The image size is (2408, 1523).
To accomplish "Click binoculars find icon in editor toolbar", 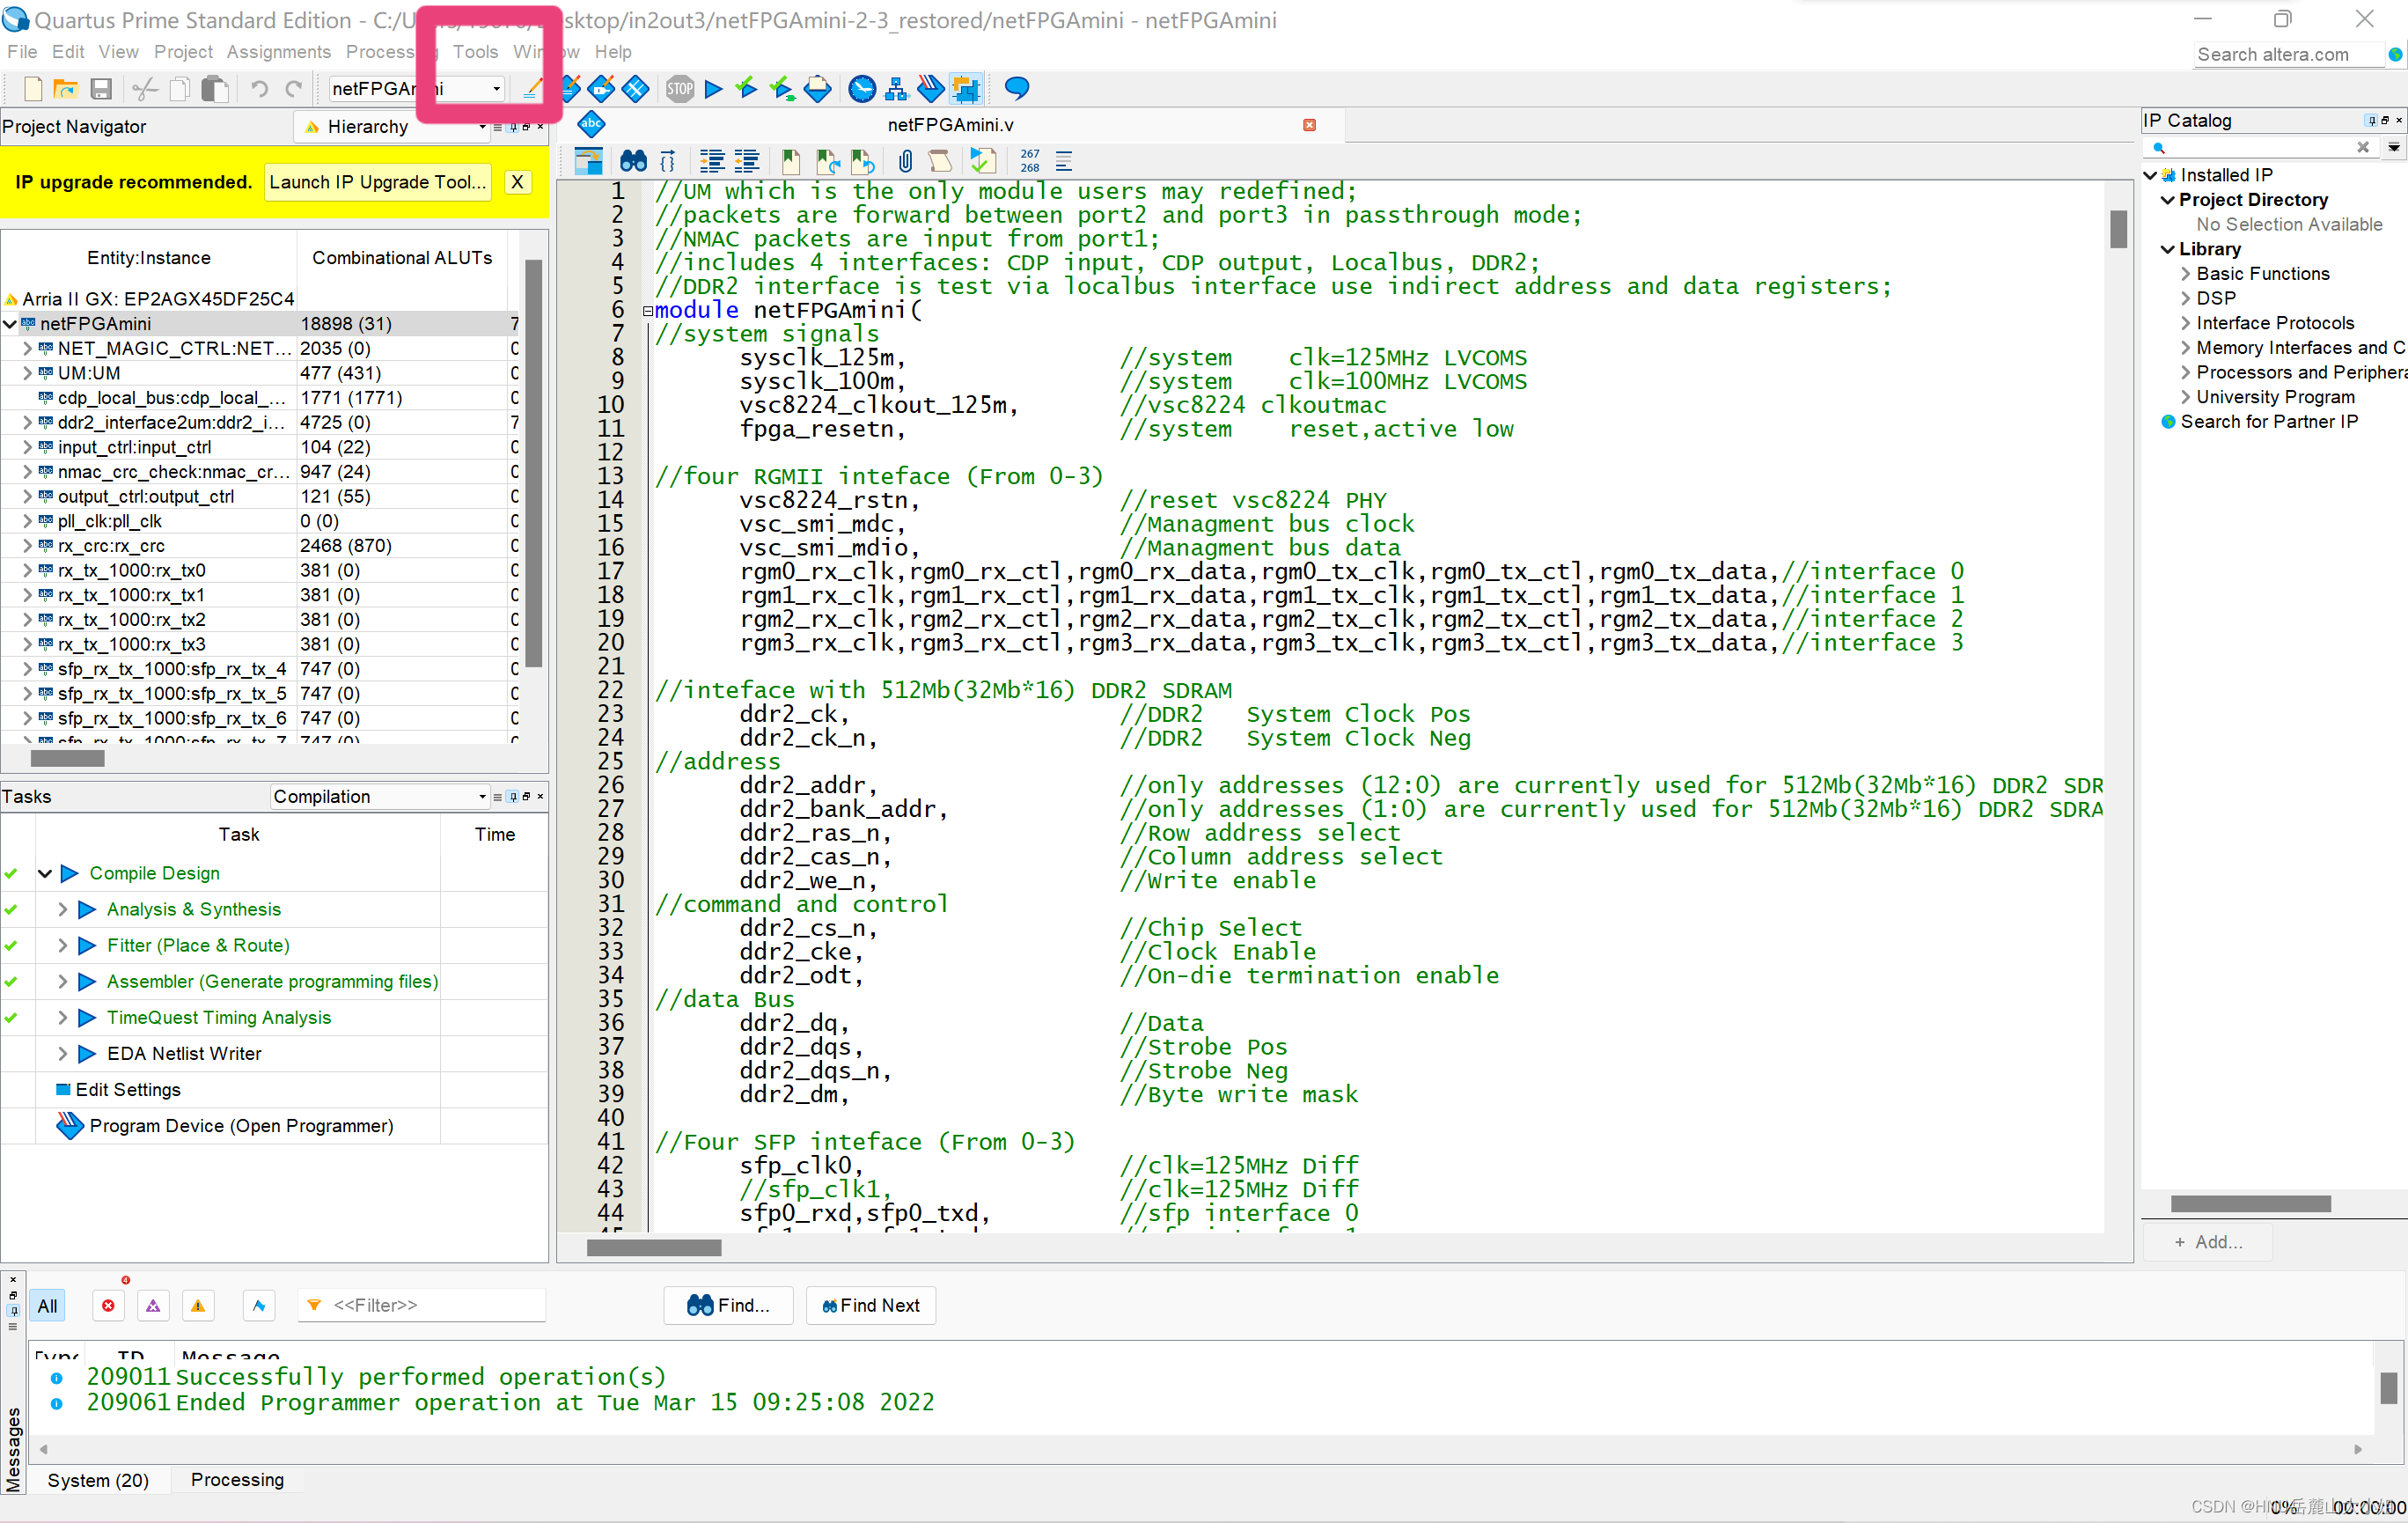I will (x=633, y=161).
